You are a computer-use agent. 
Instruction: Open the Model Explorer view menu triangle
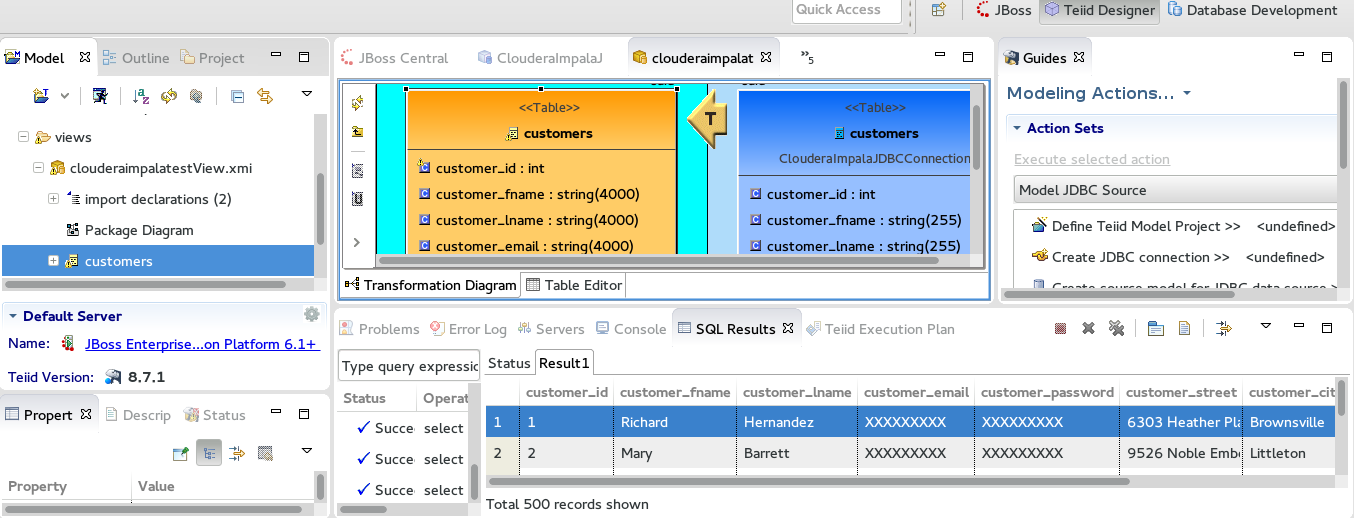[x=307, y=95]
